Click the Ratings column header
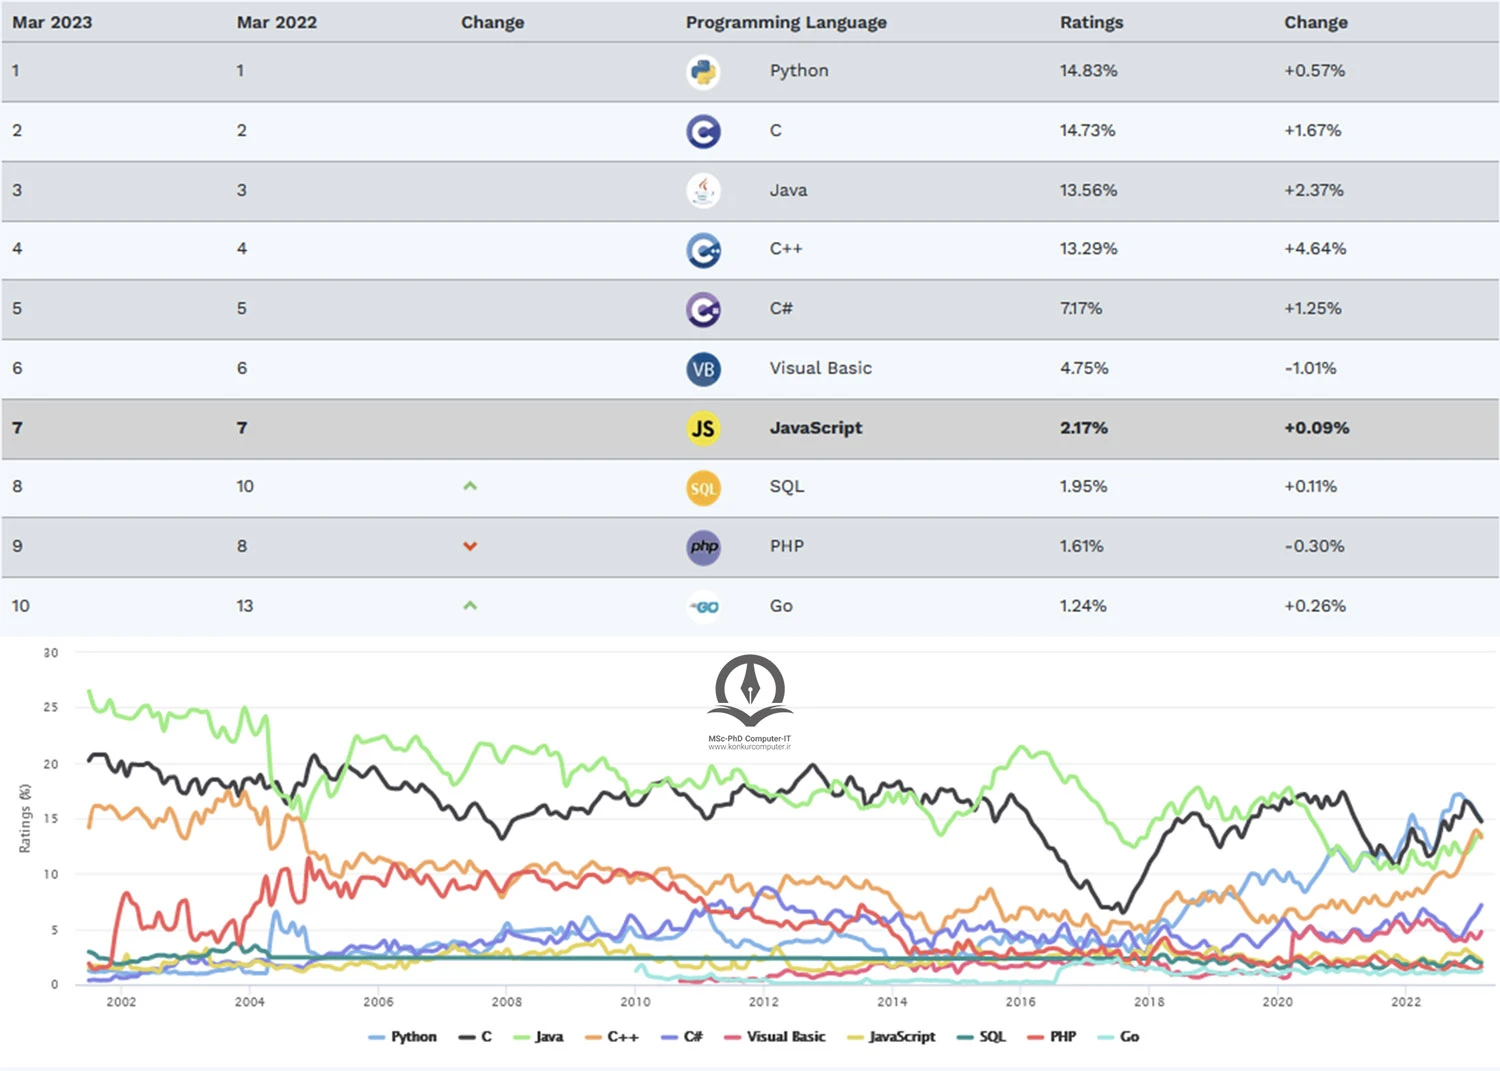Screen dimensions: 1500x1071 pyautogui.click(x=1092, y=22)
